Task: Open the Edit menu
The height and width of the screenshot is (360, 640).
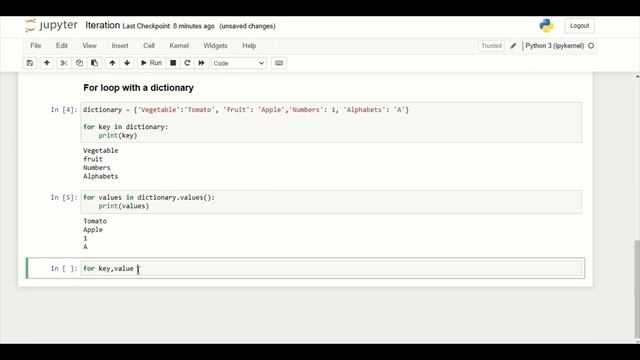Action: [x=62, y=46]
